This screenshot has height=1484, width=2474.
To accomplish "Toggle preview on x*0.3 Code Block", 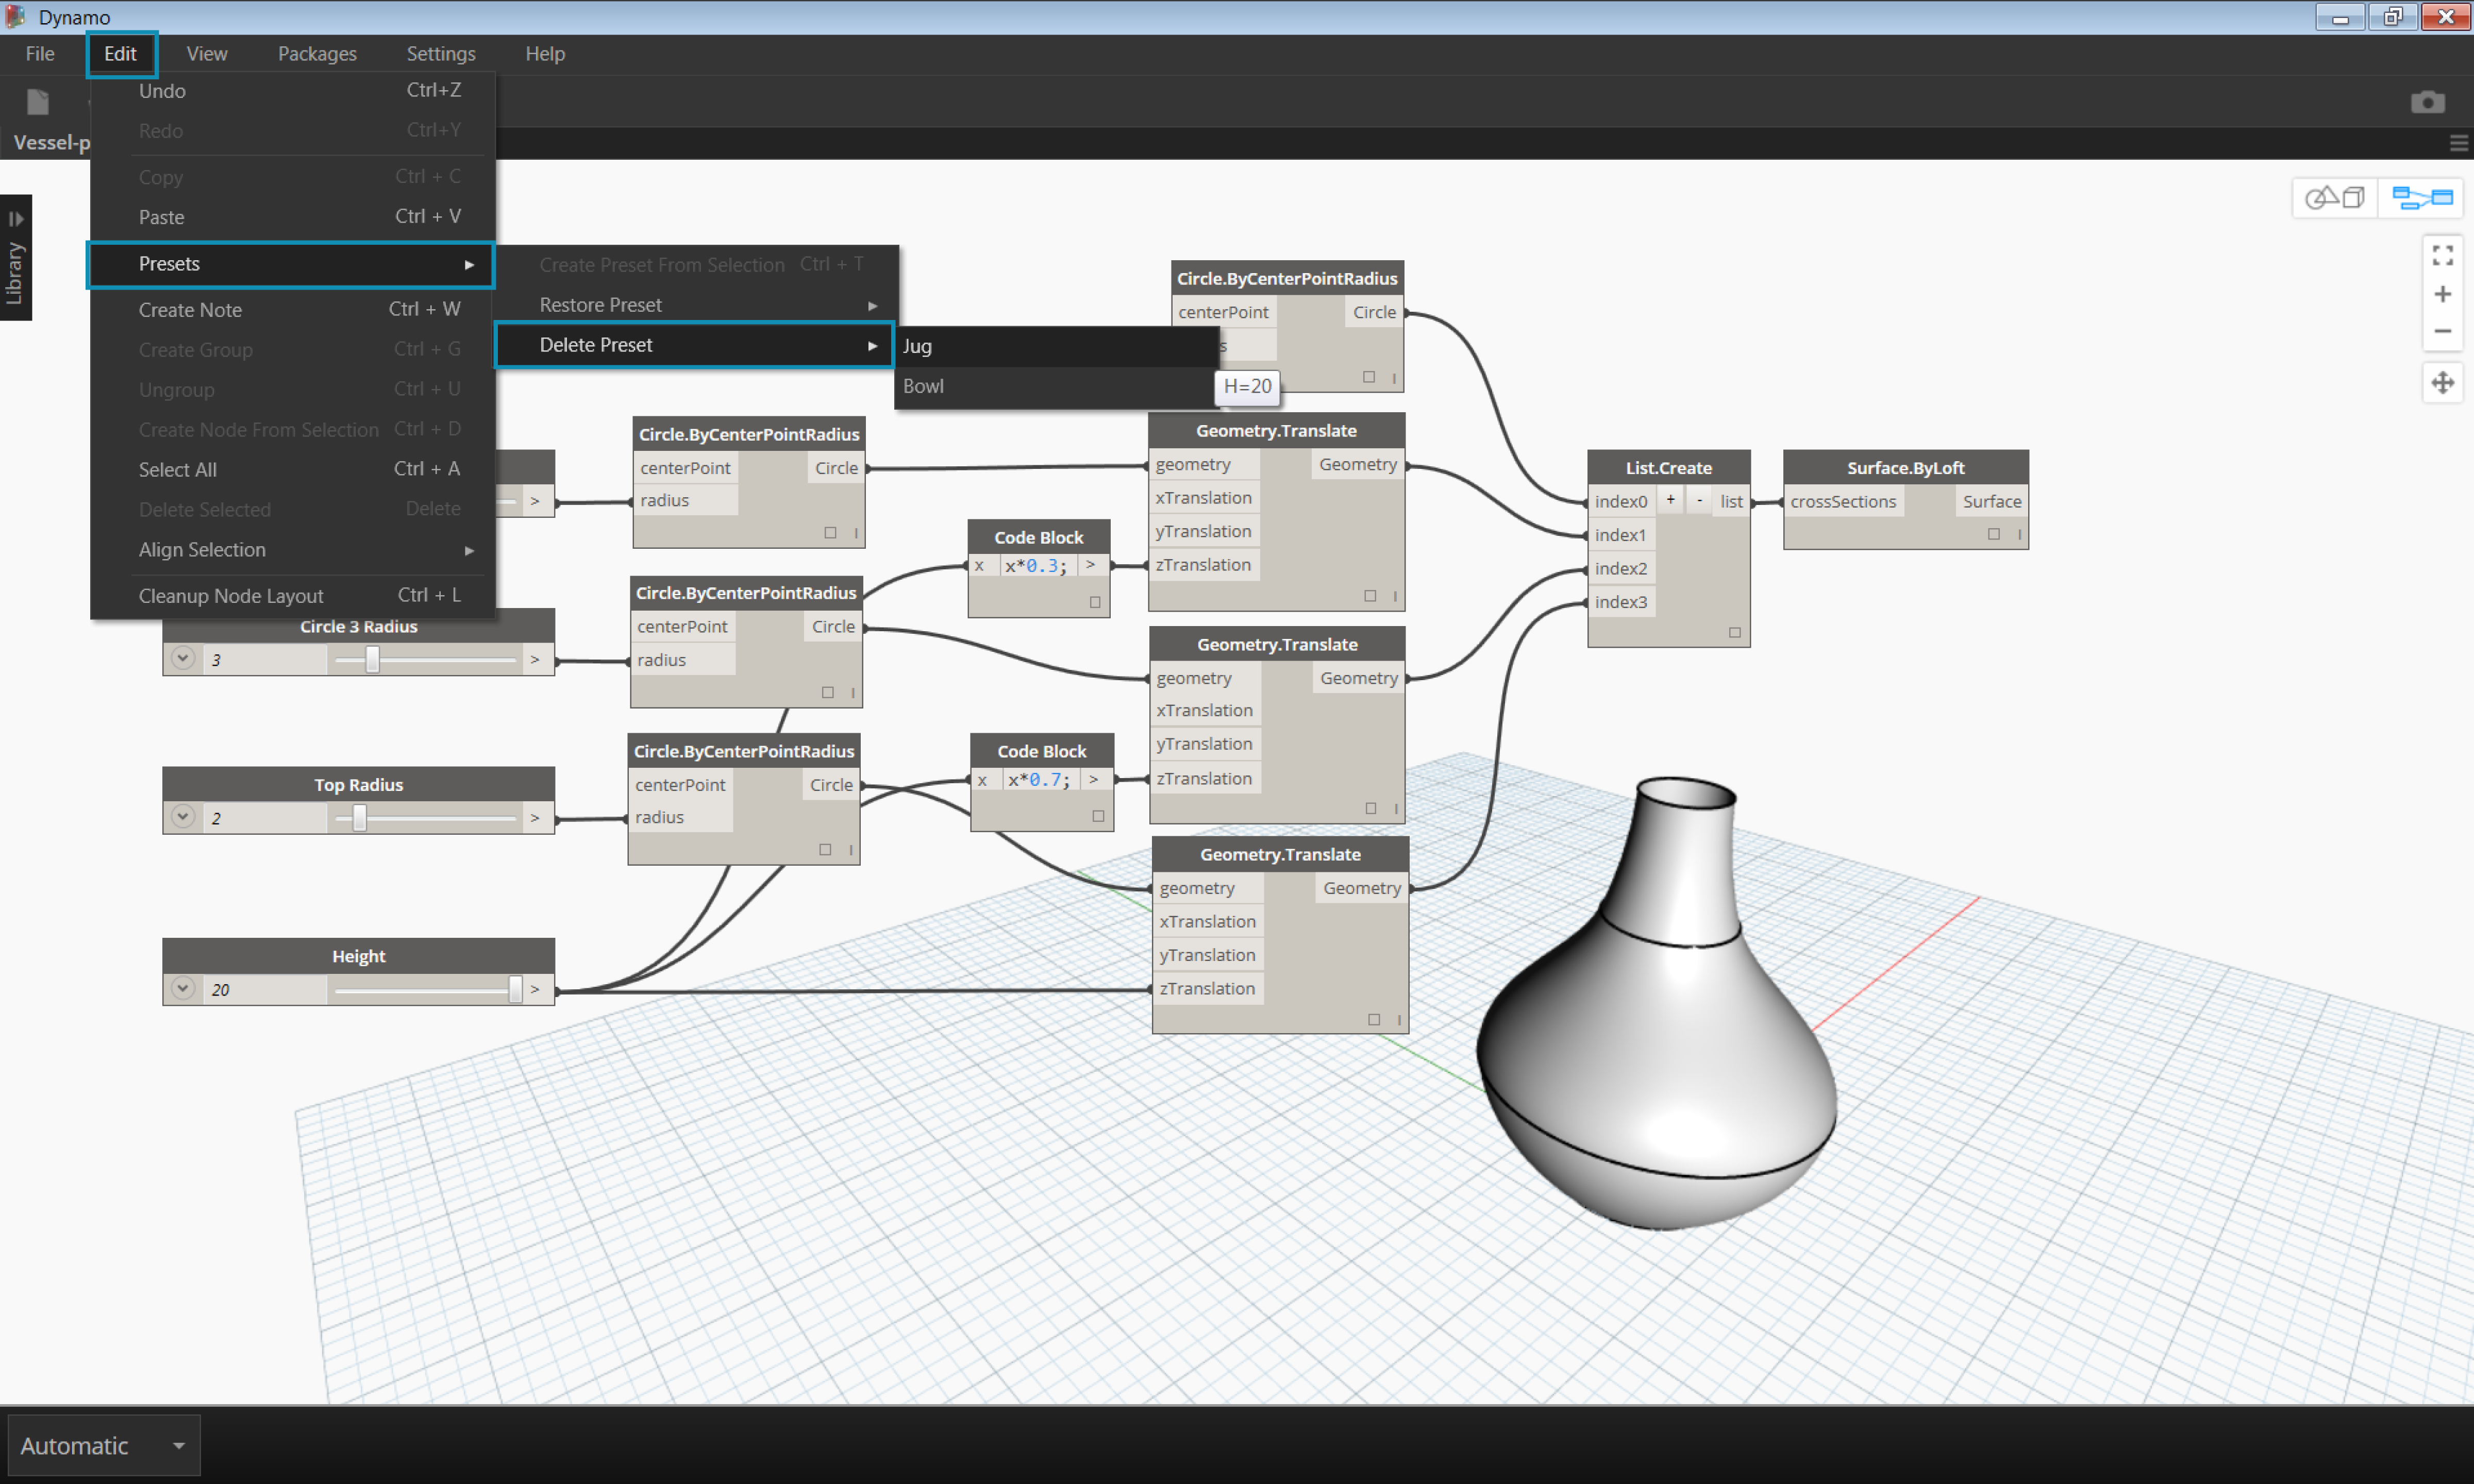I will point(1095,602).
